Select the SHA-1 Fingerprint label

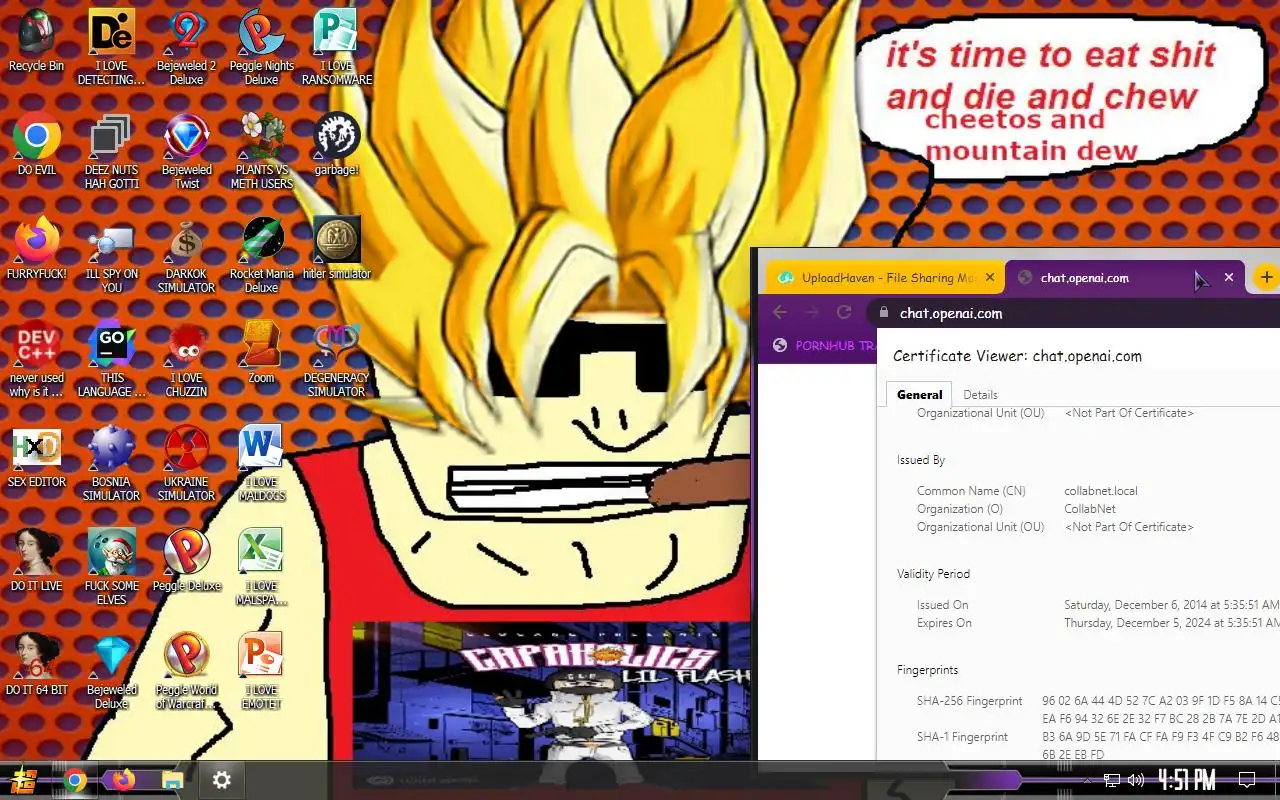click(x=962, y=737)
